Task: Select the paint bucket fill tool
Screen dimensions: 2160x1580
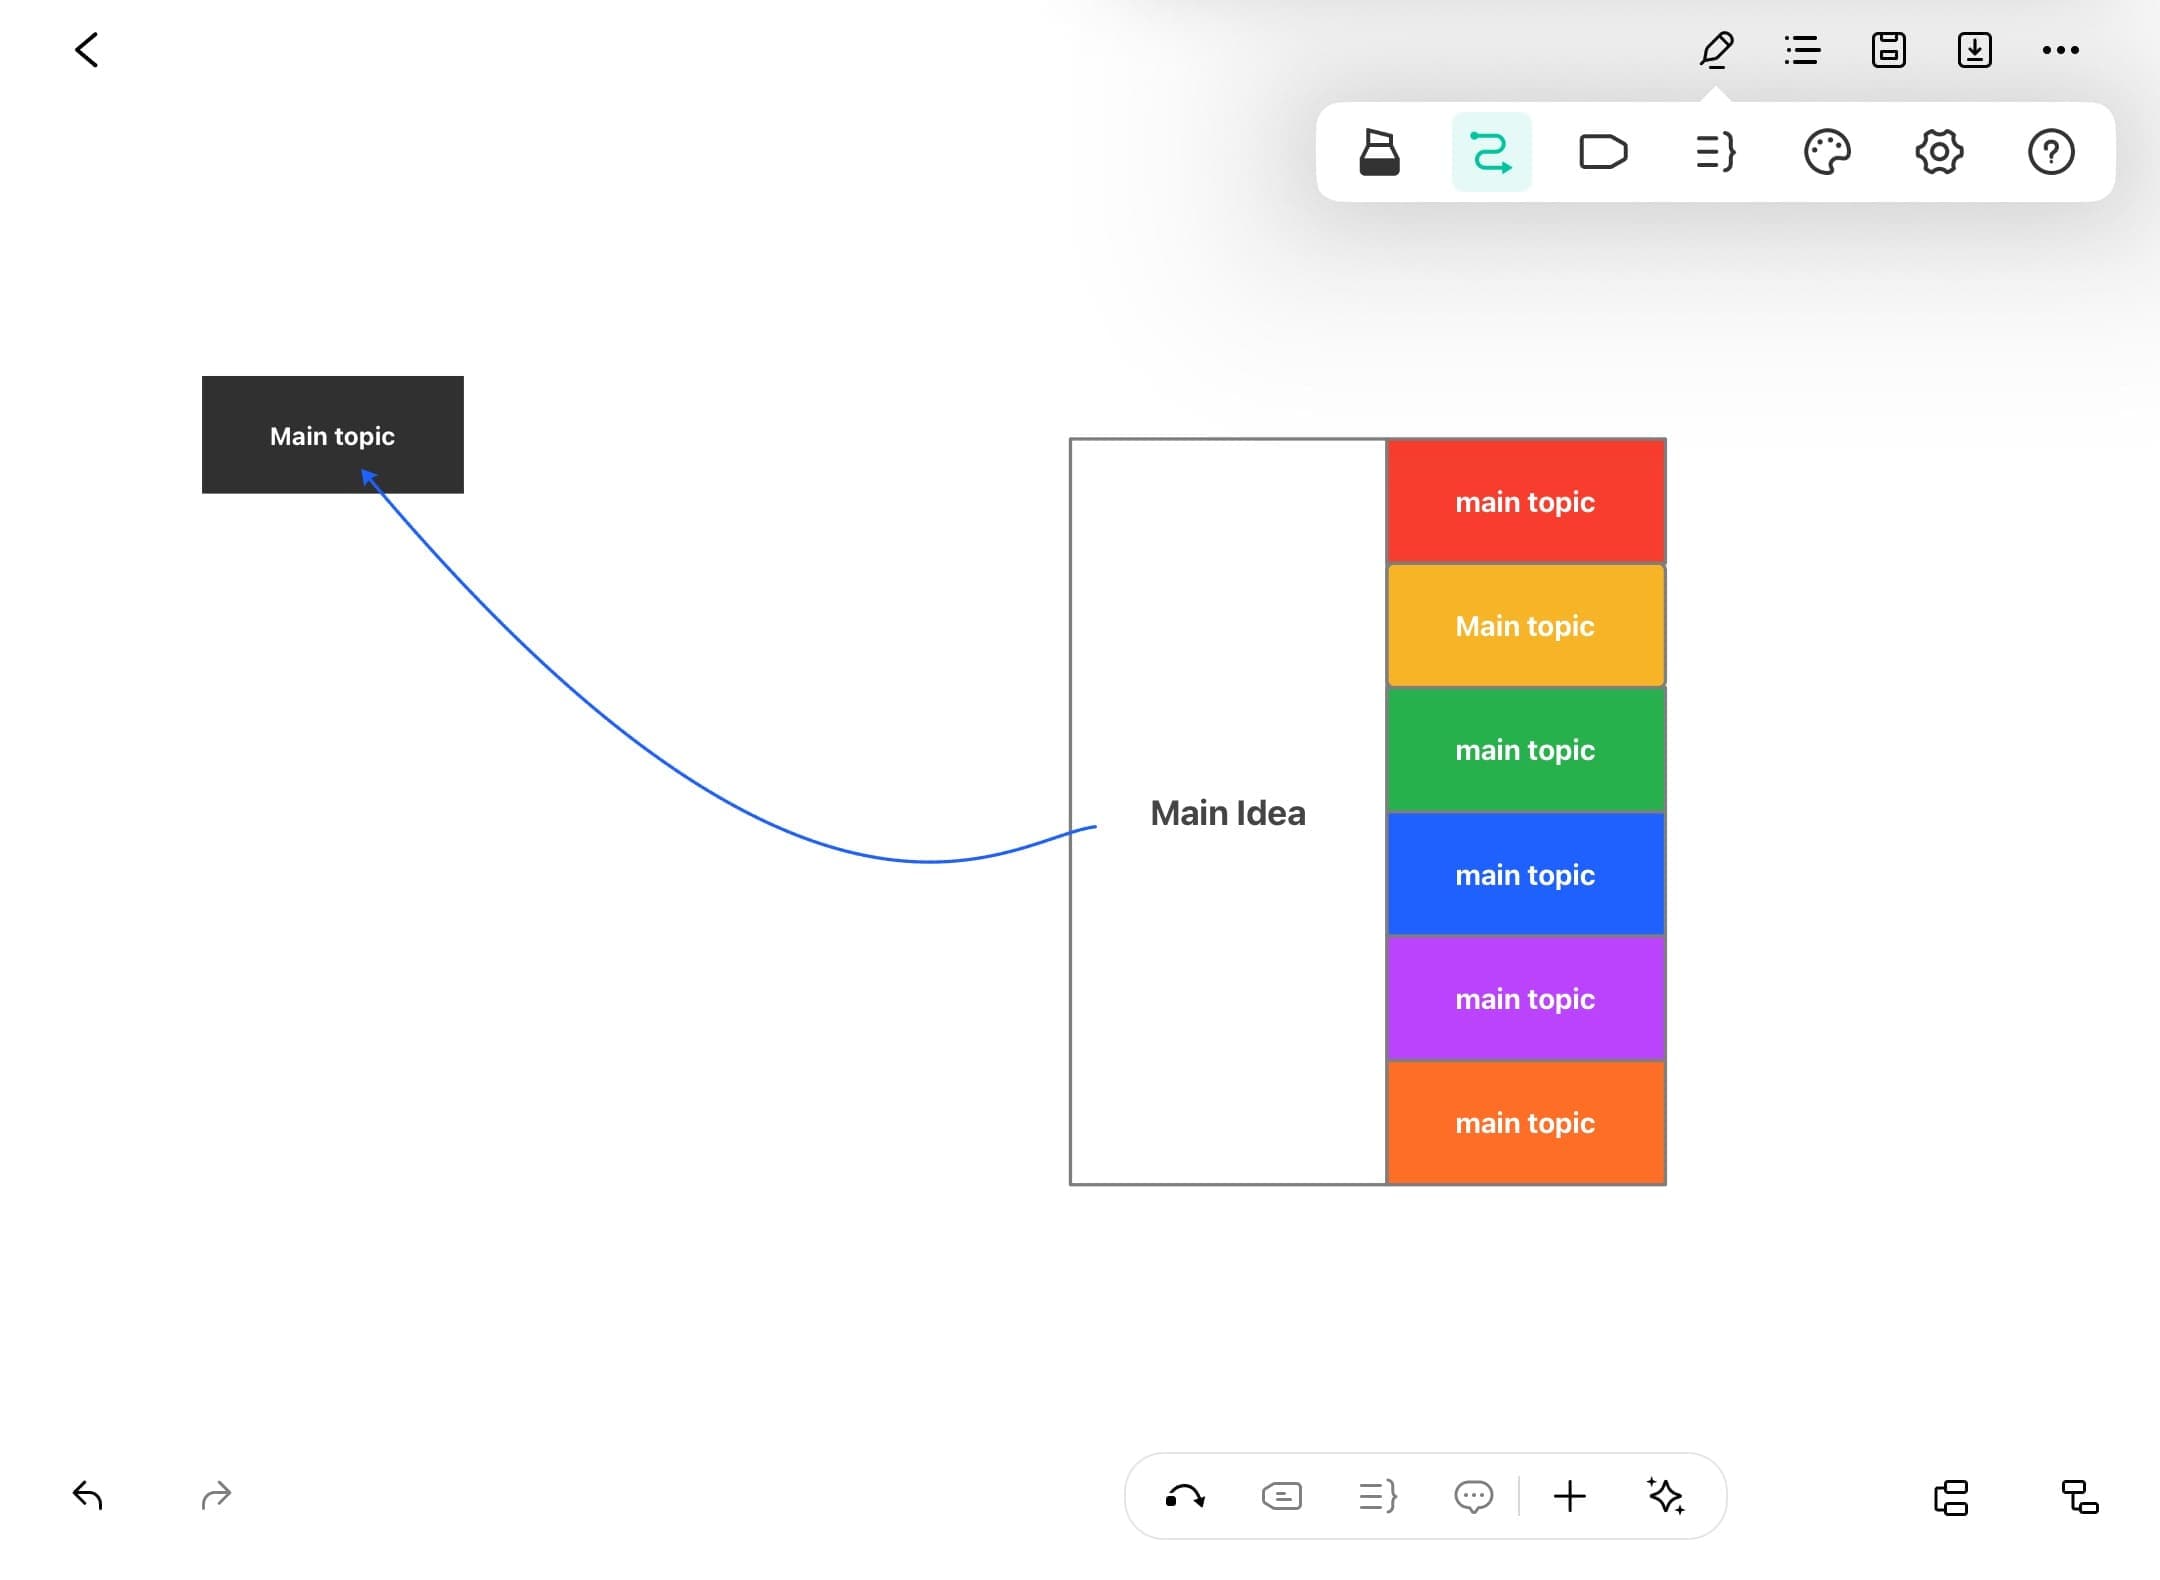Action: pos(1379,152)
